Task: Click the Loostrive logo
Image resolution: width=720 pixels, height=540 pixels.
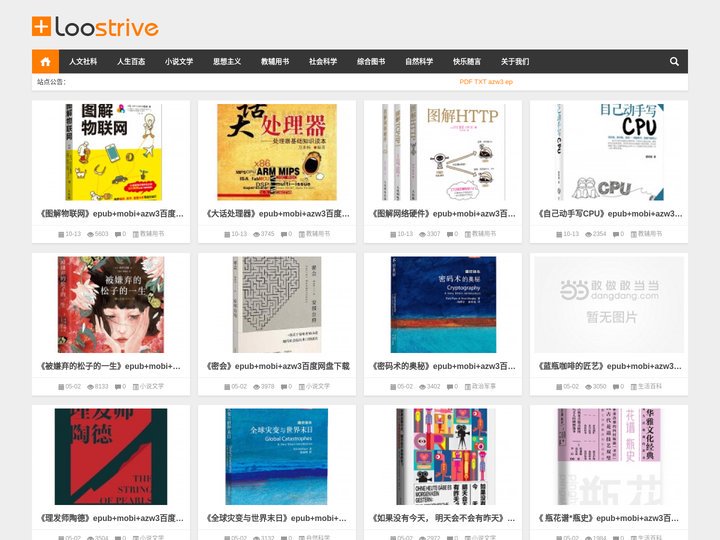Action: click(95, 27)
